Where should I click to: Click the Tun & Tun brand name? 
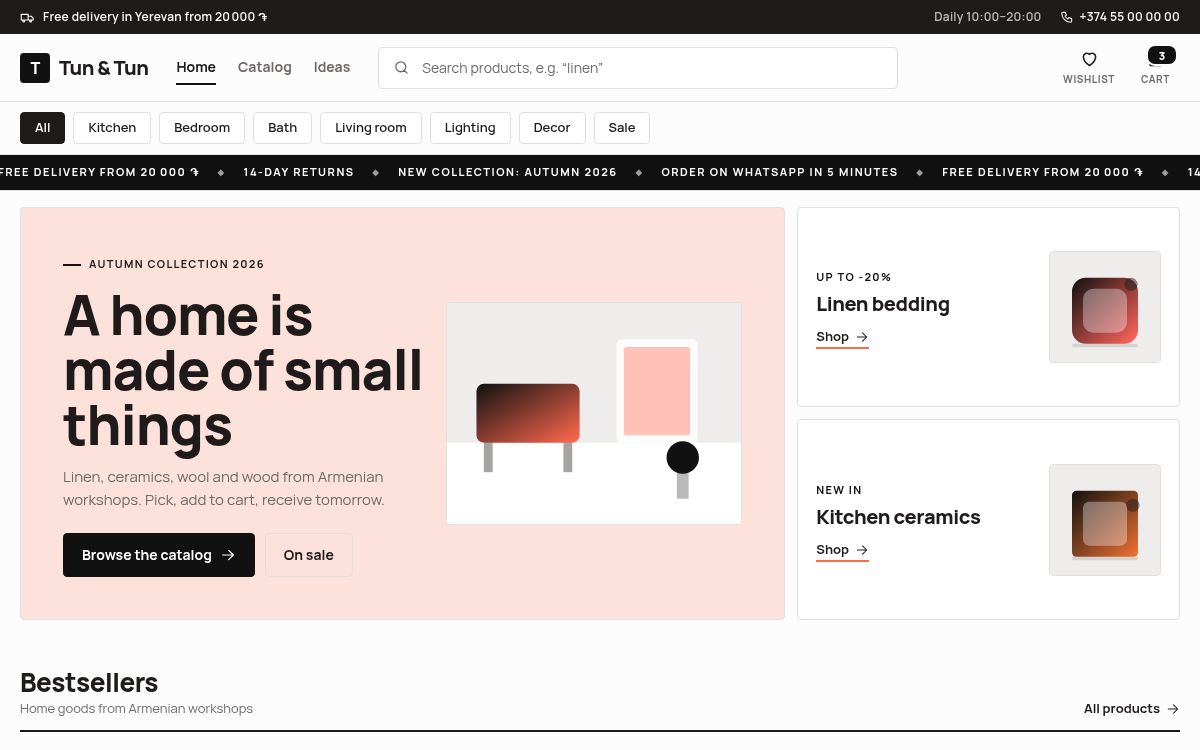pyautogui.click(x=104, y=68)
